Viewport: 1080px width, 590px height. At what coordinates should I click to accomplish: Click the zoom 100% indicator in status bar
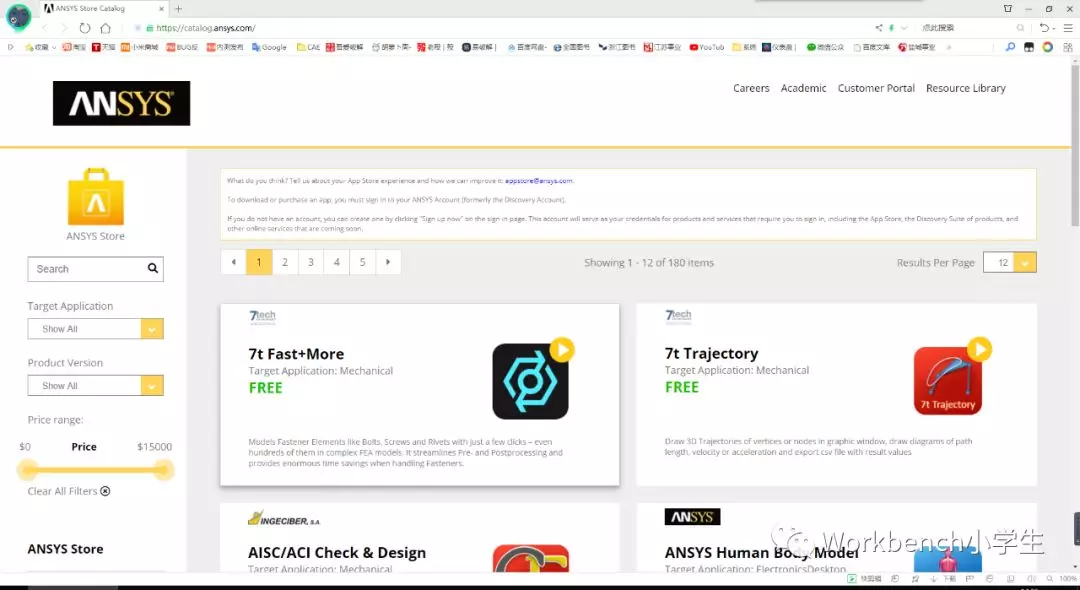(1068, 579)
